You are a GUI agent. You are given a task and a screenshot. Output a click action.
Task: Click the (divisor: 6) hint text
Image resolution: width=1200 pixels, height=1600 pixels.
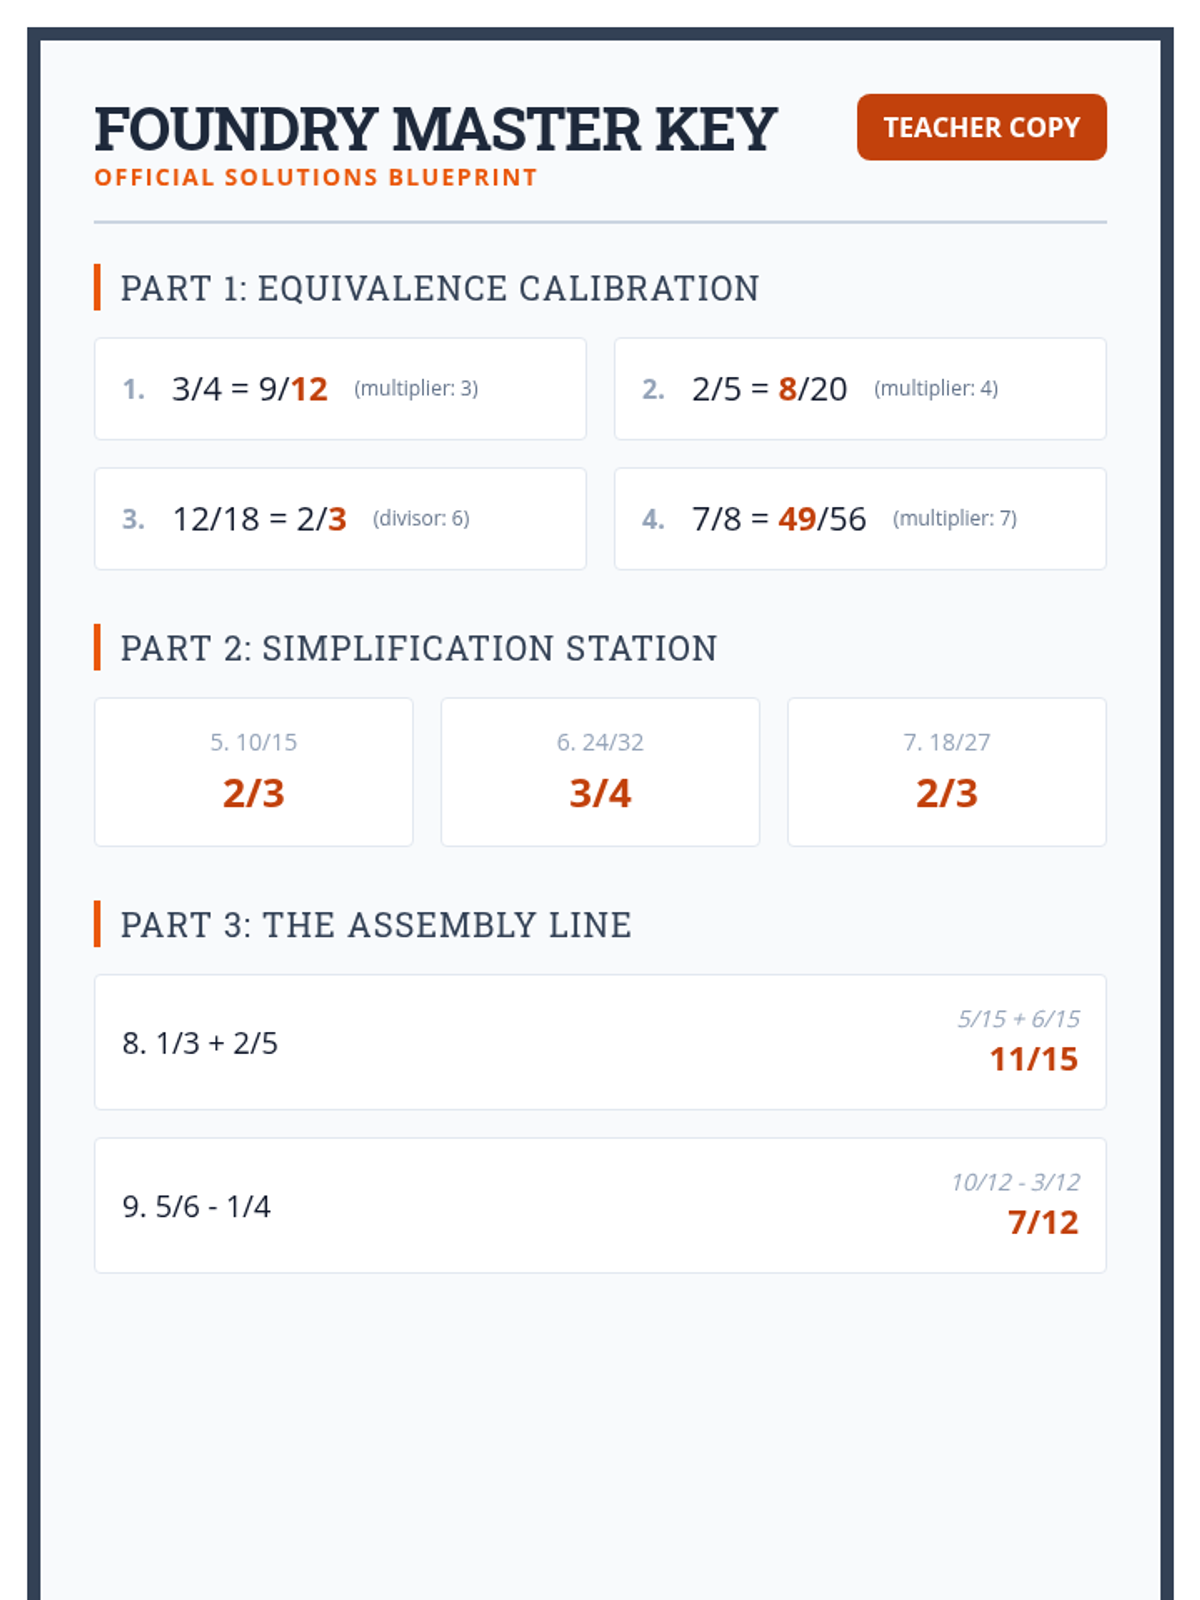[421, 518]
